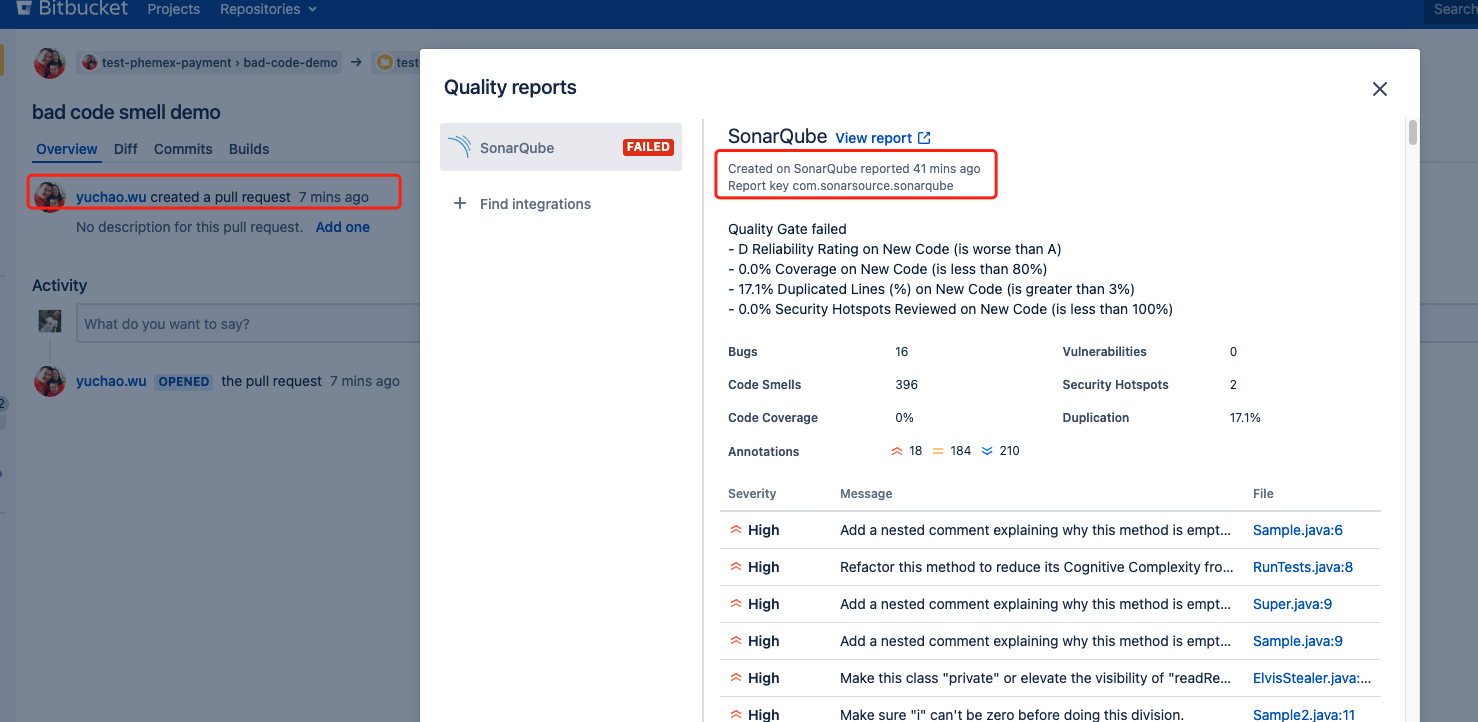Click D Reliability Rating on New Code line
The width and height of the screenshot is (1478, 722).
[x=895, y=249]
